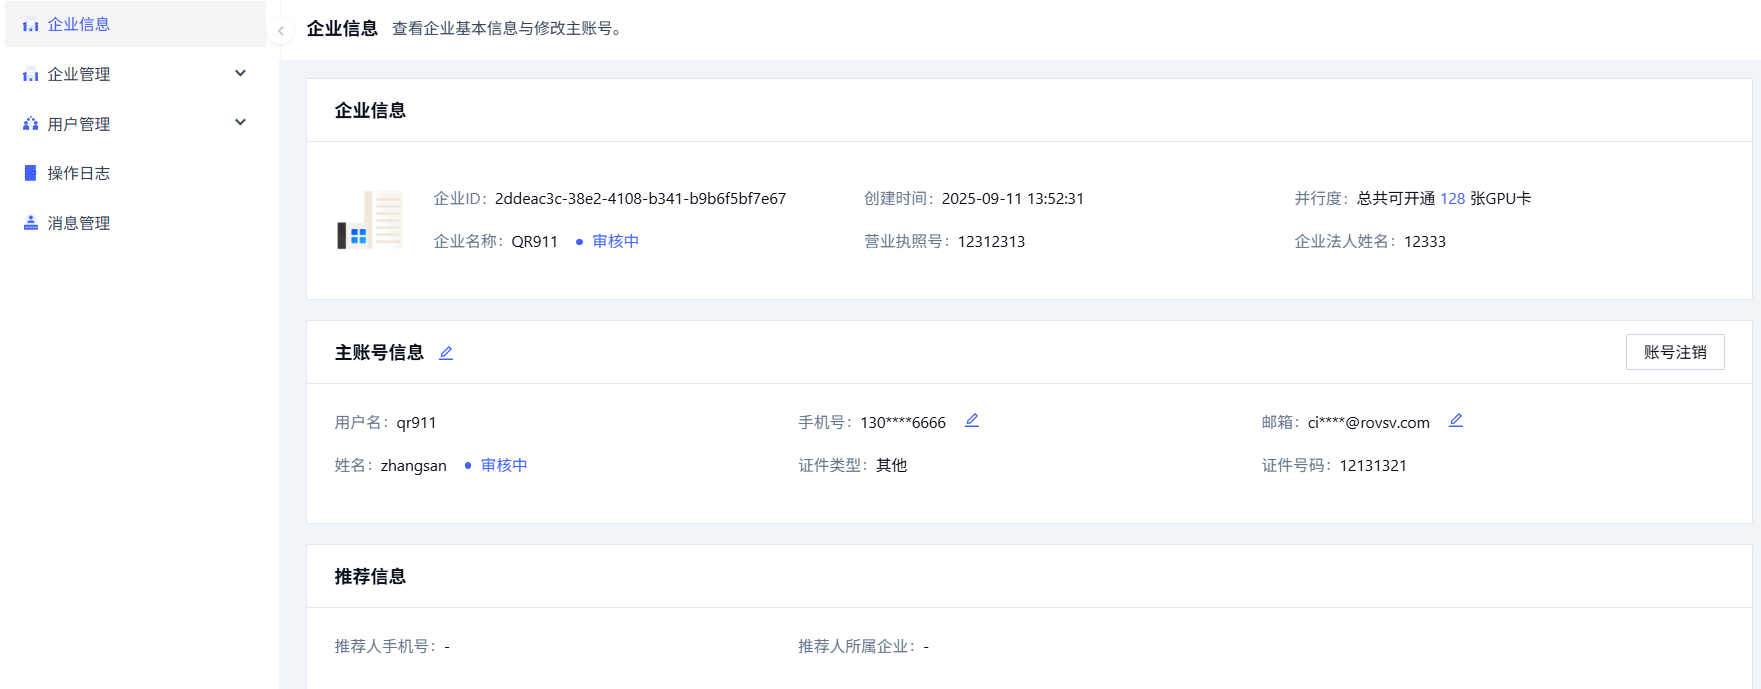This screenshot has width=1761, height=689.
Task: Expand the 用户管理 submenu chevron
Action: pos(240,122)
